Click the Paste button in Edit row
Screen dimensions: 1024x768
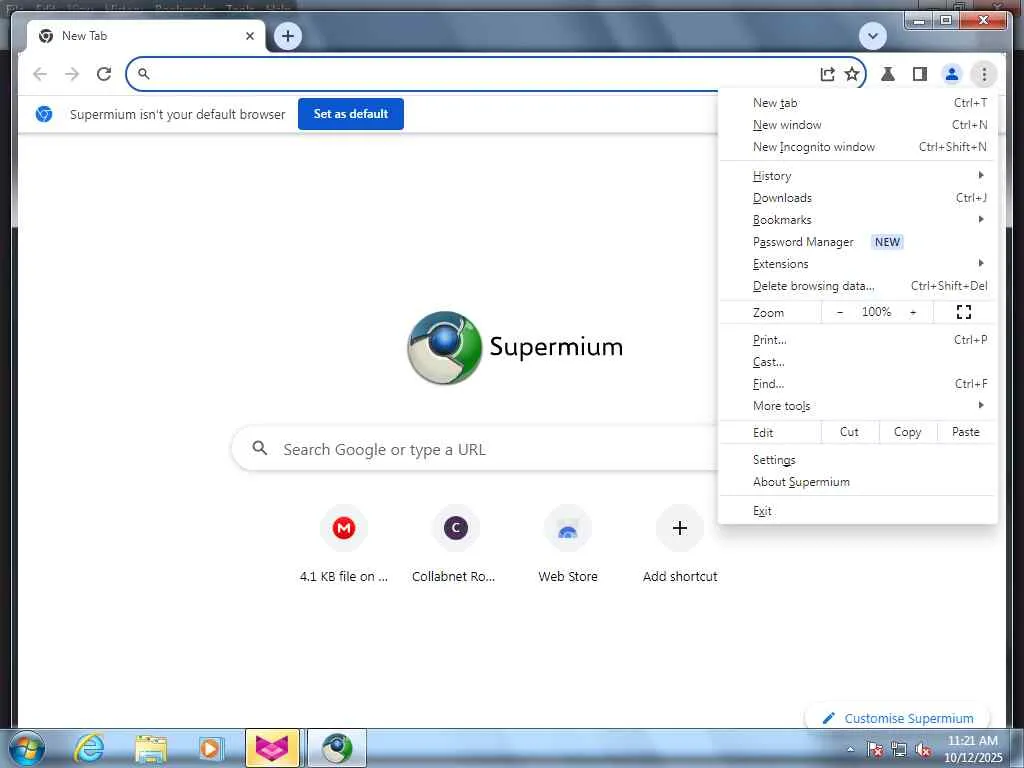point(965,432)
